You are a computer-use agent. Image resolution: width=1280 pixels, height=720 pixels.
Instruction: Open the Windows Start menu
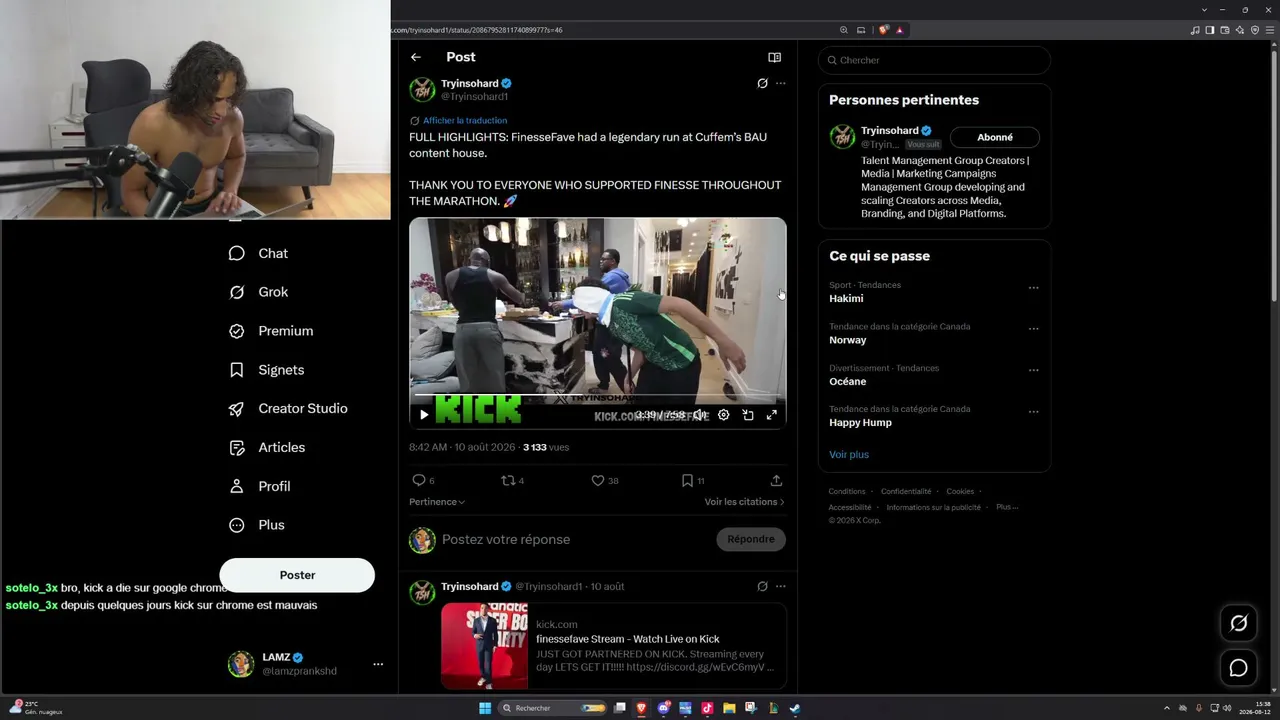(x=485, y=708)
